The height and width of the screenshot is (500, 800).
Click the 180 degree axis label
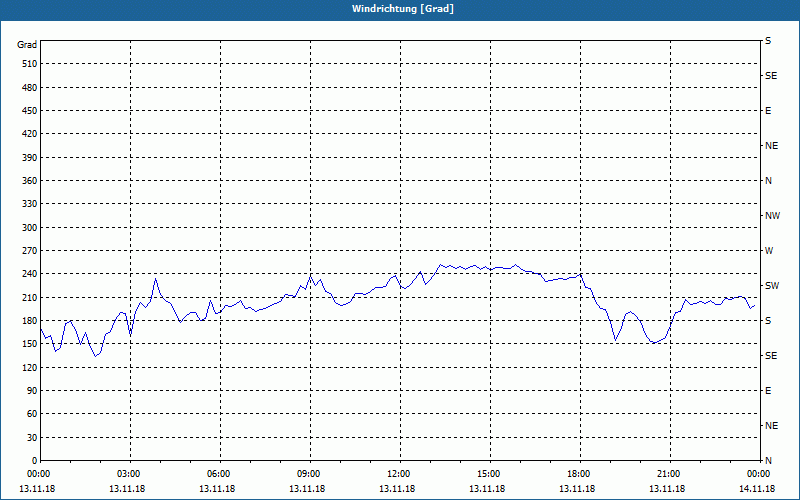(30, 320)
